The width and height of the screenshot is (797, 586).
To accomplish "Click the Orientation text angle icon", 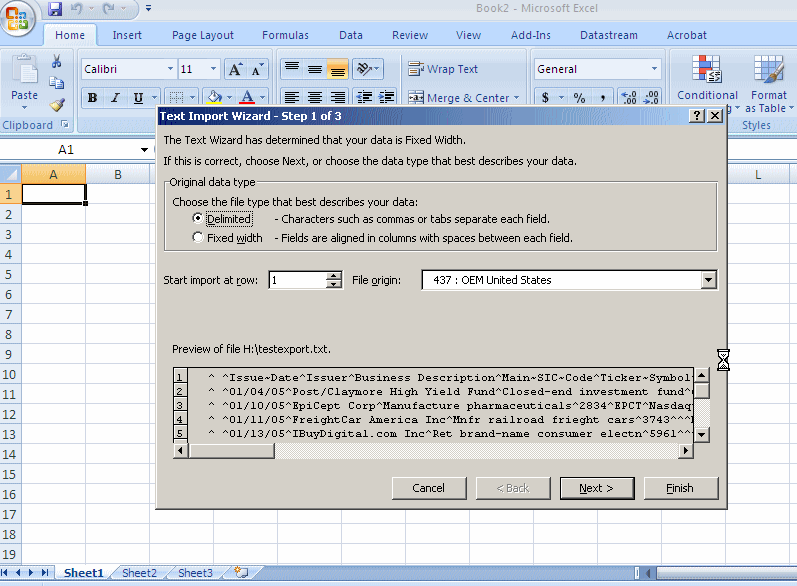I will 364,69.
